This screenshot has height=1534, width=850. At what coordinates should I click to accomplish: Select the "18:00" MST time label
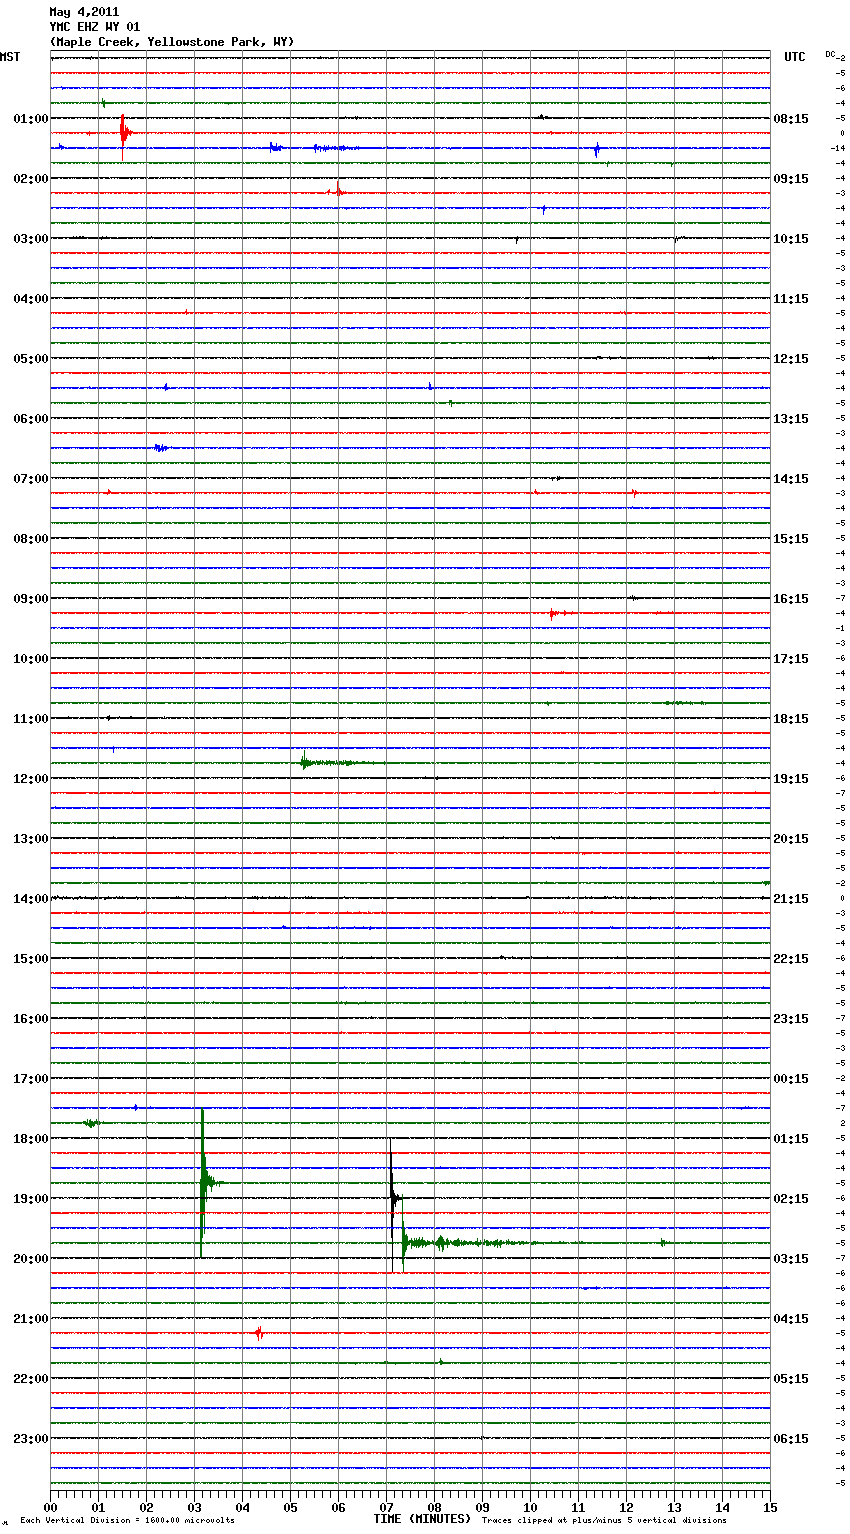pos(31,1139)
